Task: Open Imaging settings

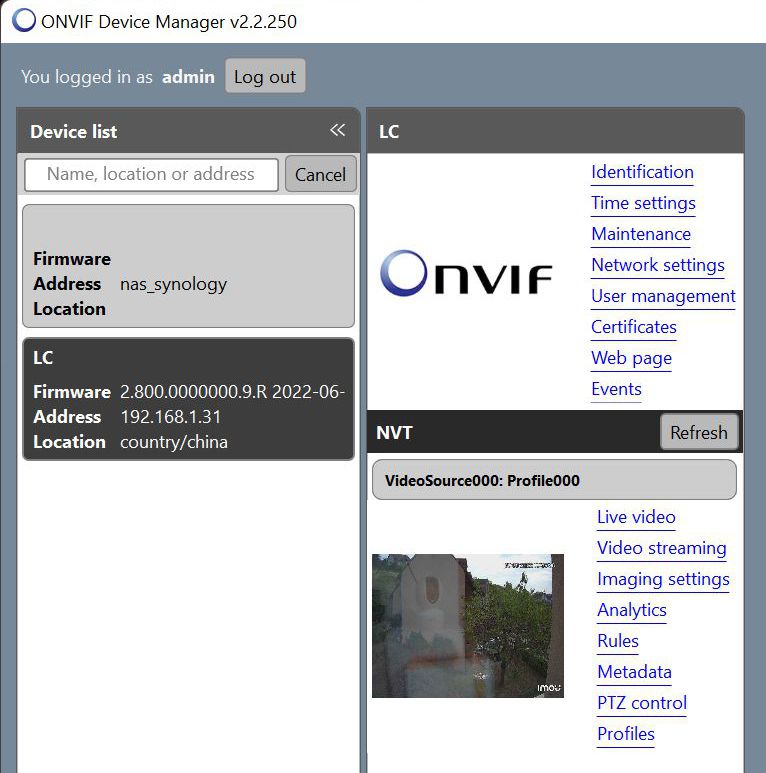Action: 663,580
